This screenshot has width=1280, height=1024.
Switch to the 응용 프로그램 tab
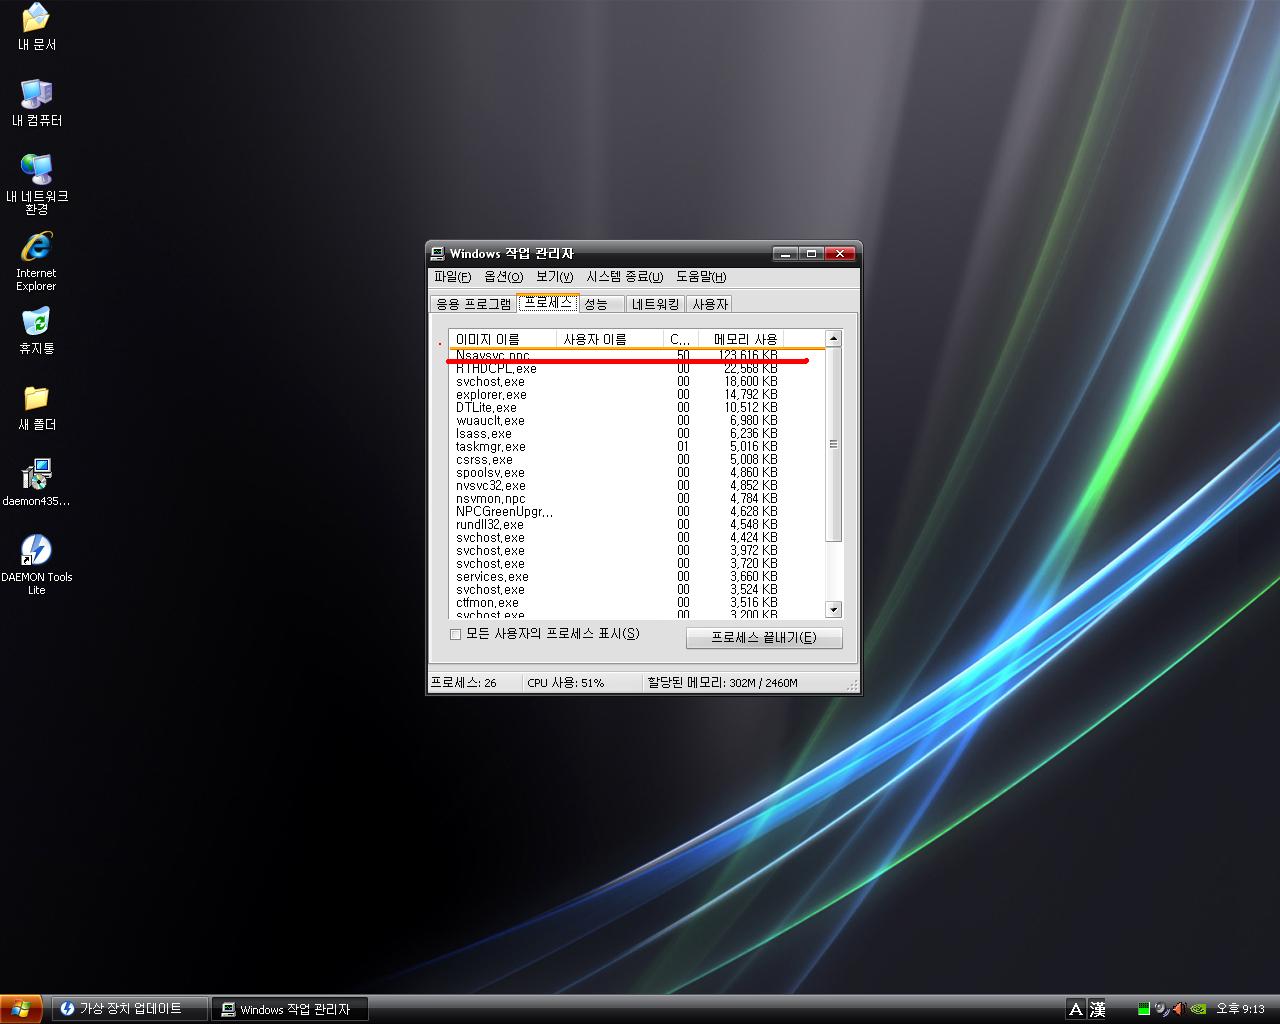pyautogui.click(x=474, y=304)
